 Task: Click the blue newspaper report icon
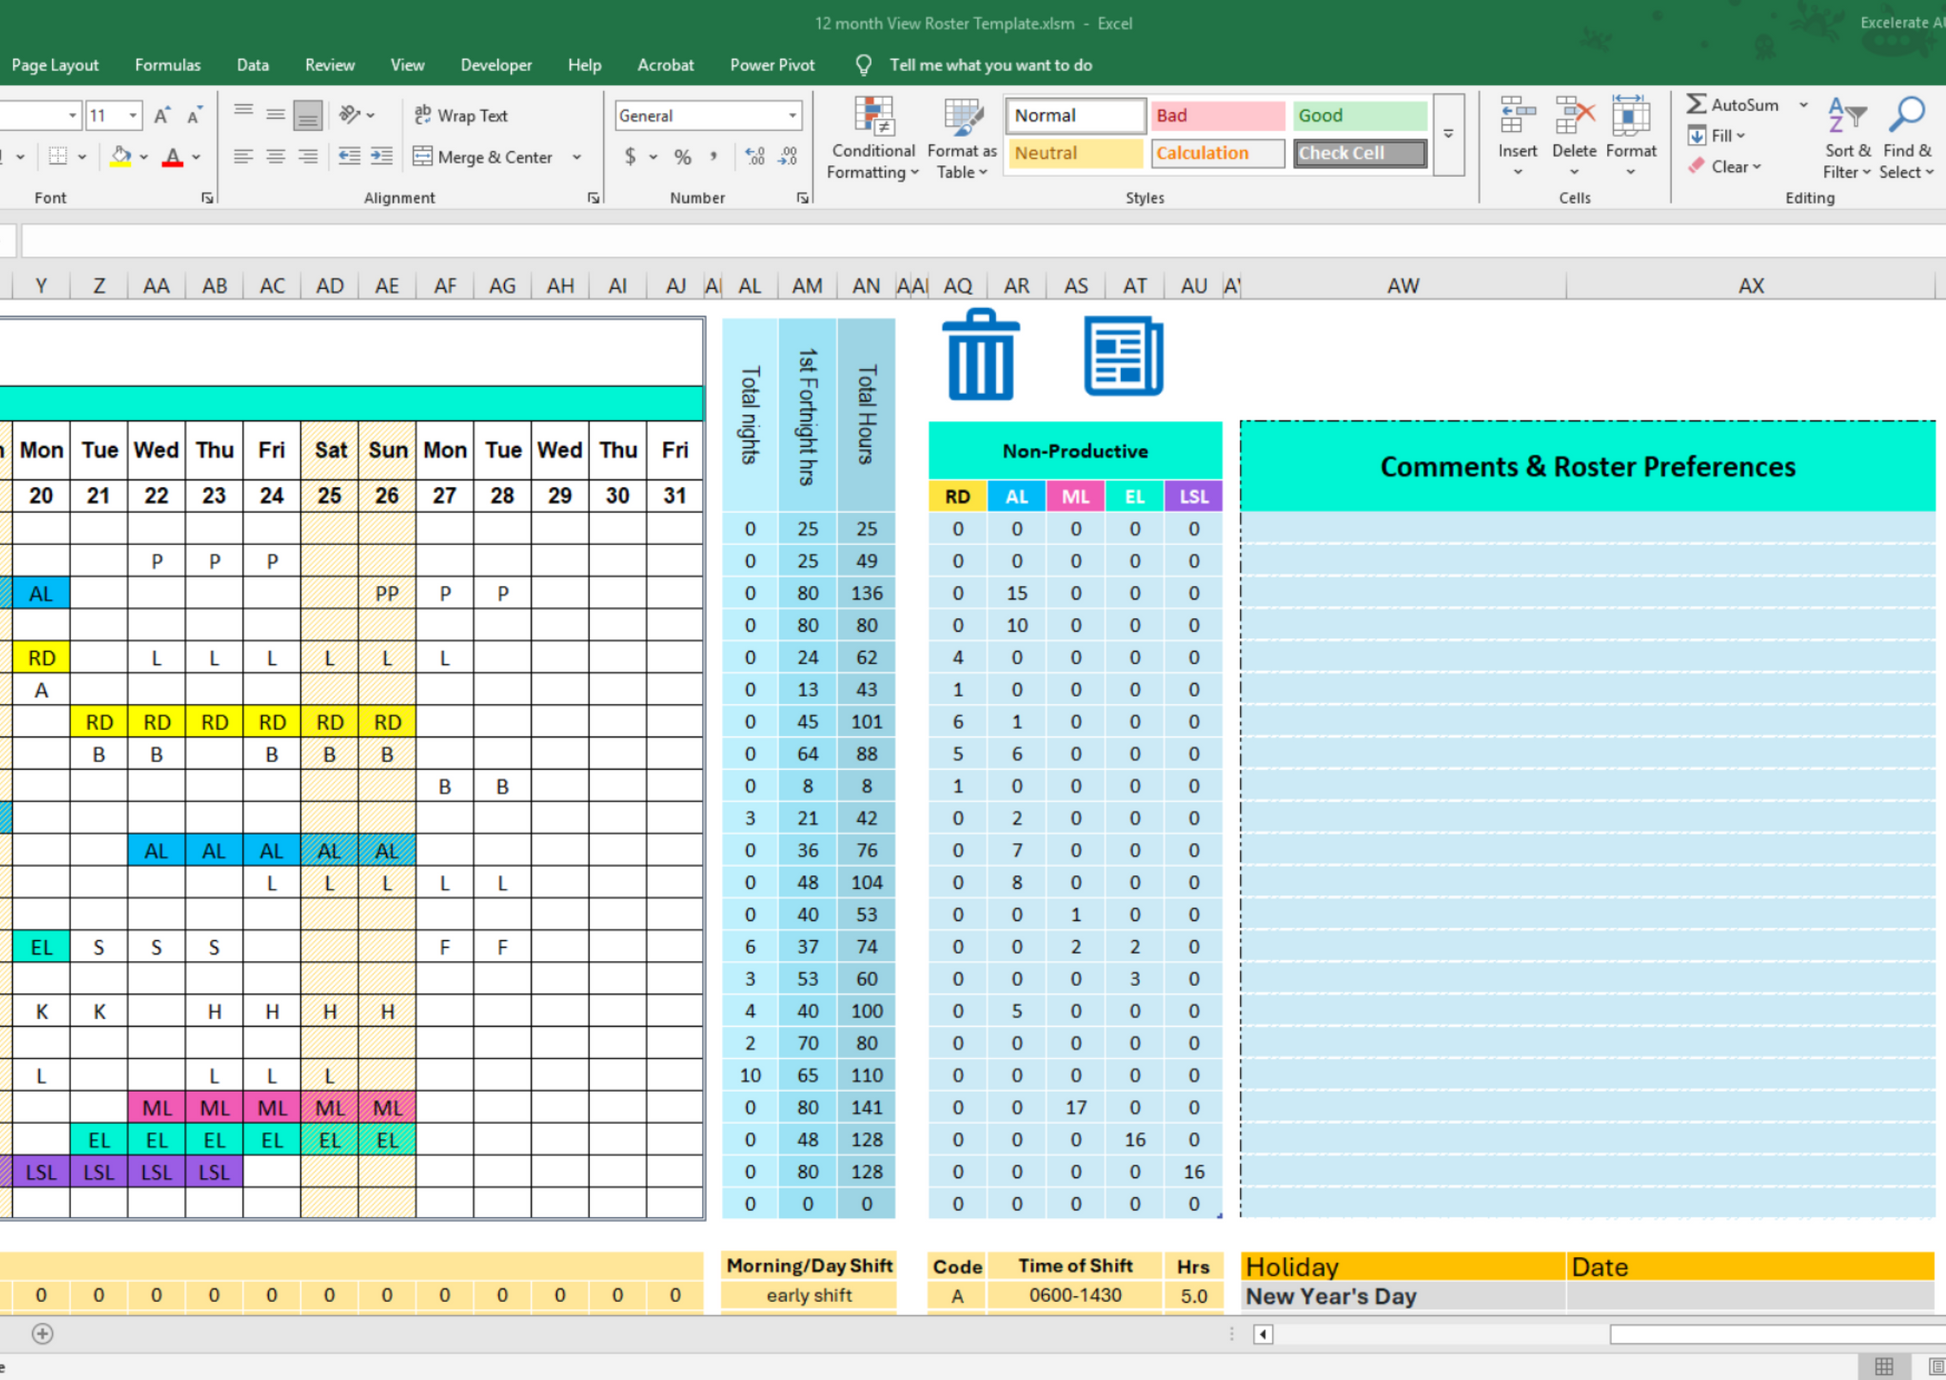click(x=1123, y=355)
